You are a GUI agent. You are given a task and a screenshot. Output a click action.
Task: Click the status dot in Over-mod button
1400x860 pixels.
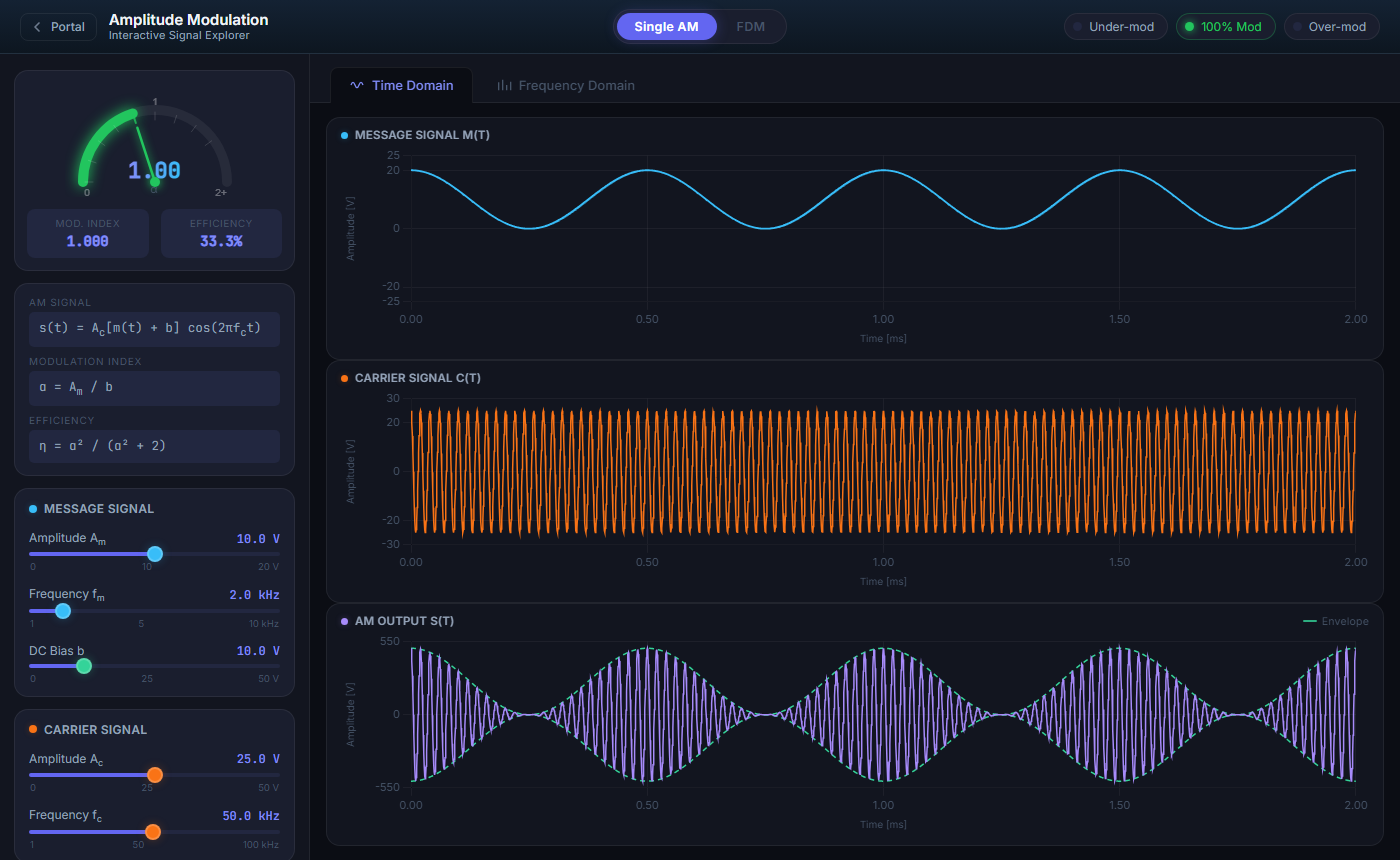tap(1297, 27)
